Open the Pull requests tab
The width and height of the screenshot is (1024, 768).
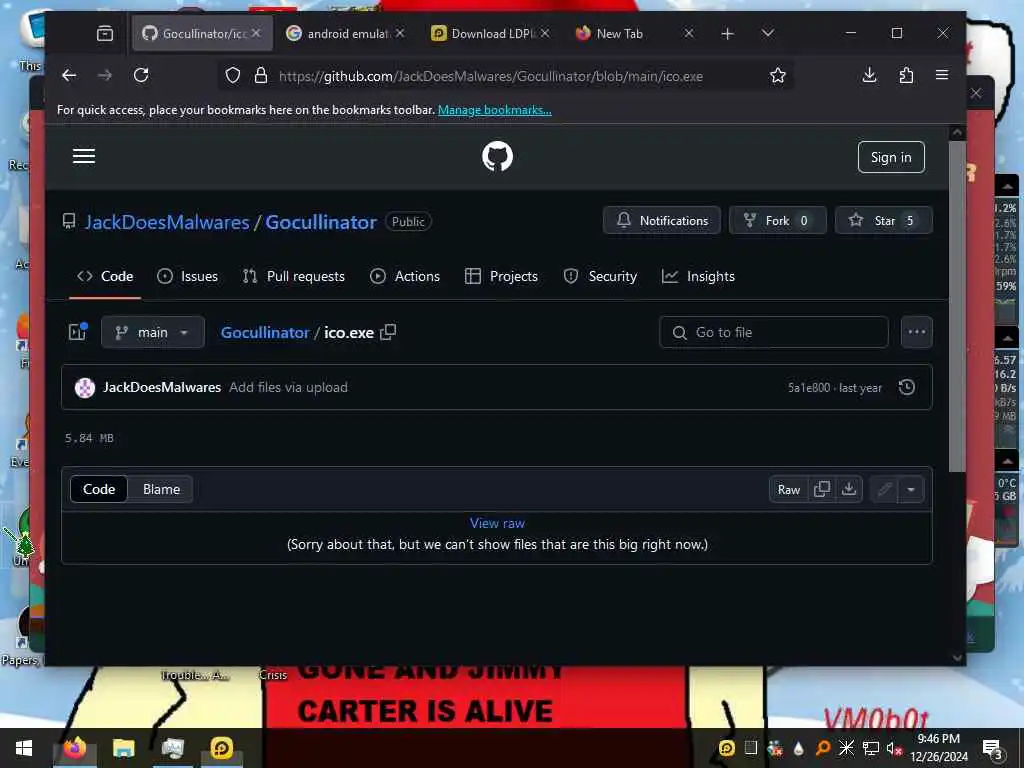293,276
